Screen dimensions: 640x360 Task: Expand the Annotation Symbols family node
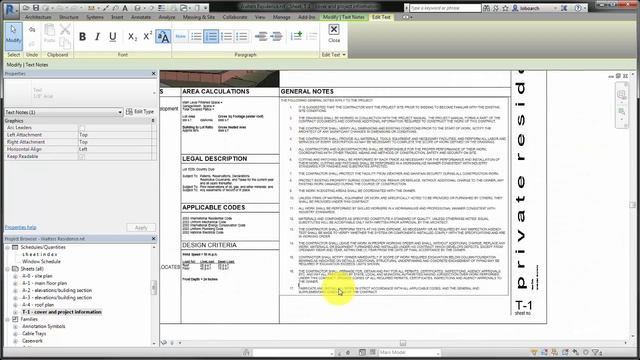[x=16, y=327]
